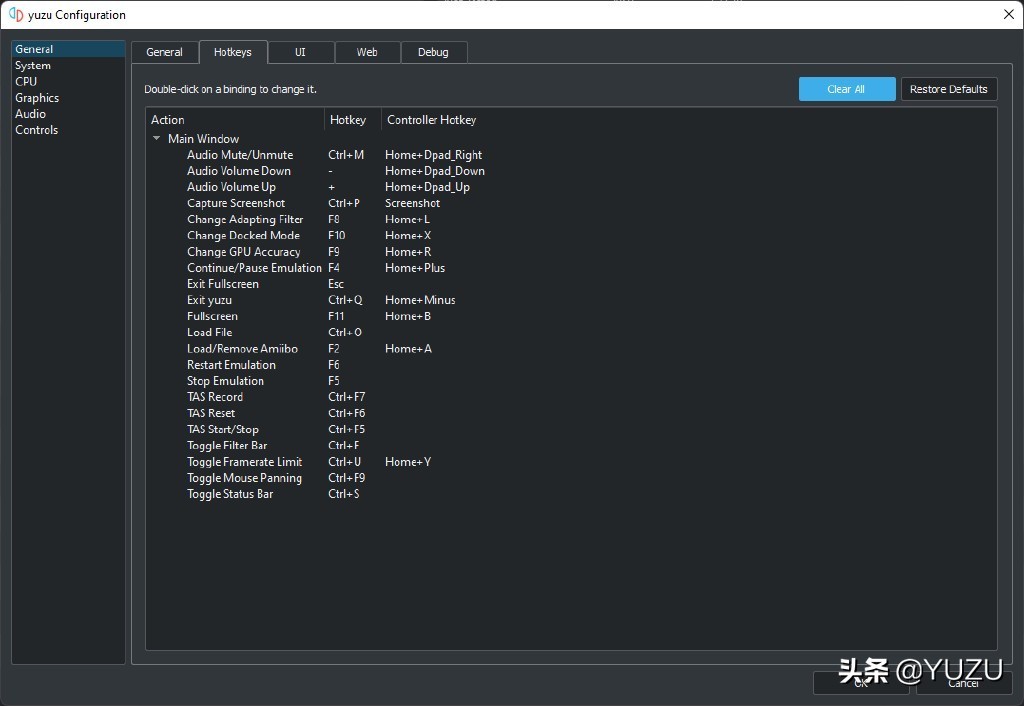This screenshot has height=706, width=1024.
Task: Select the Hotkeys tab
Action: pos(233,52)
